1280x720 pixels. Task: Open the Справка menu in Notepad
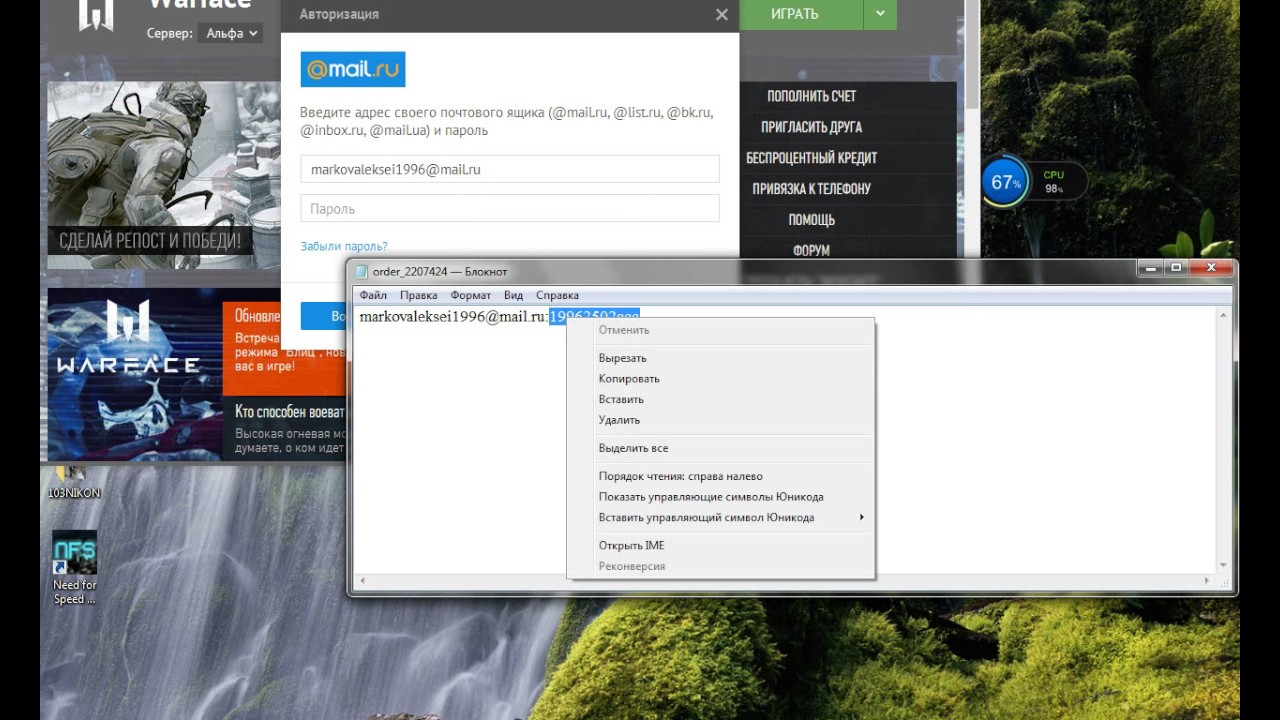tap(557, 295)
